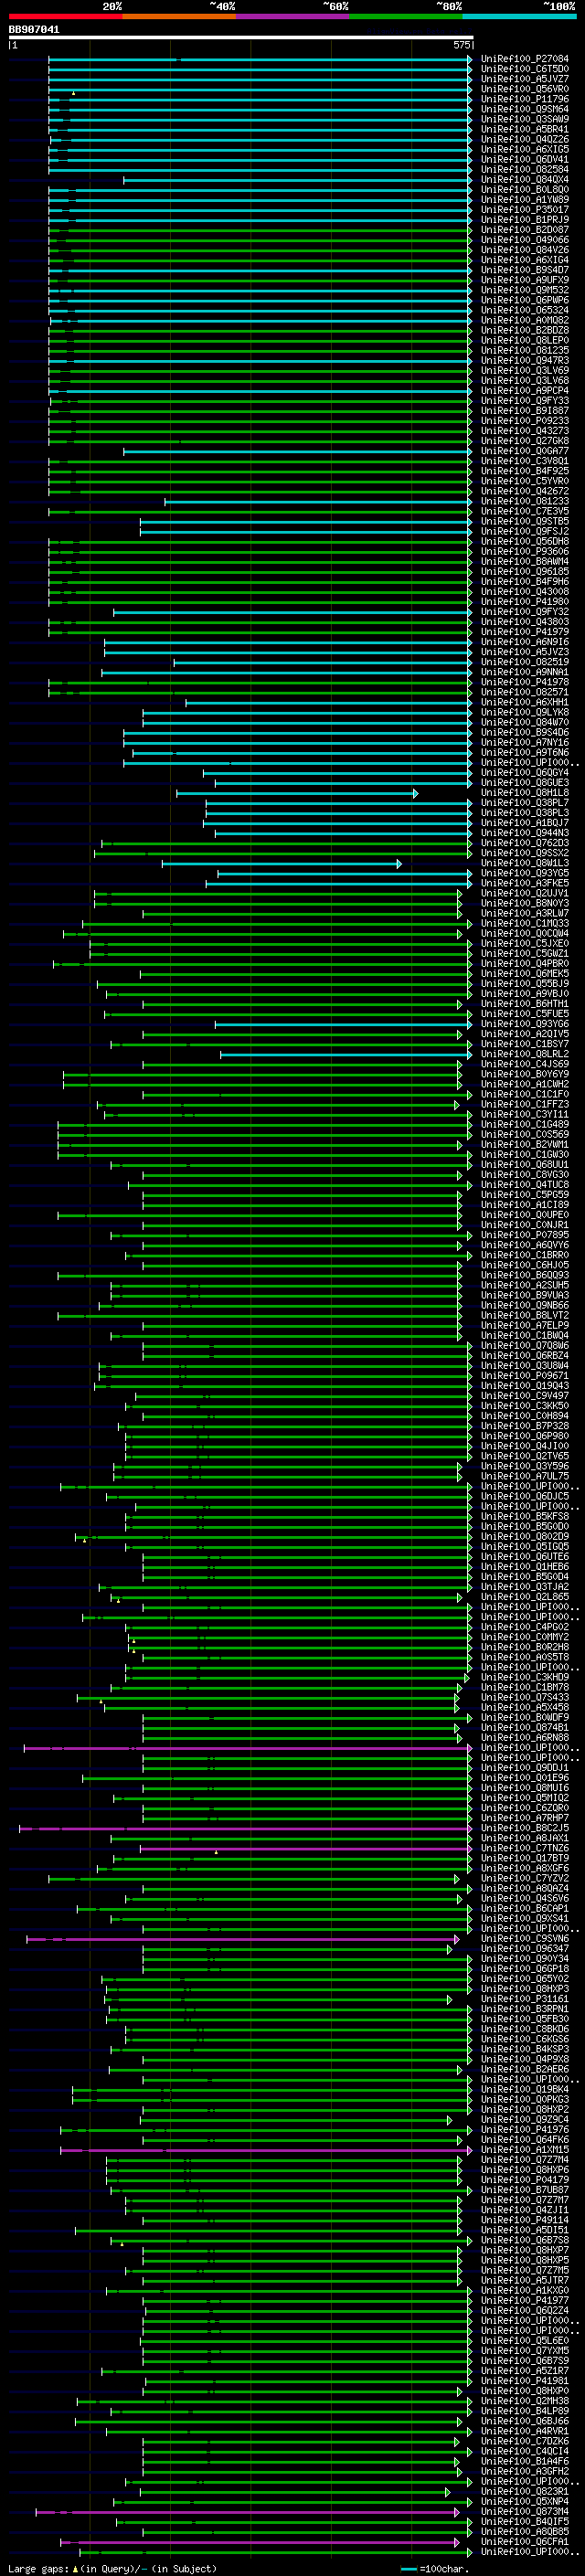Click label UniRef100_A1YW89
Screen dimensions: 585x2576
pyautogui.click(x=525, y=200)
